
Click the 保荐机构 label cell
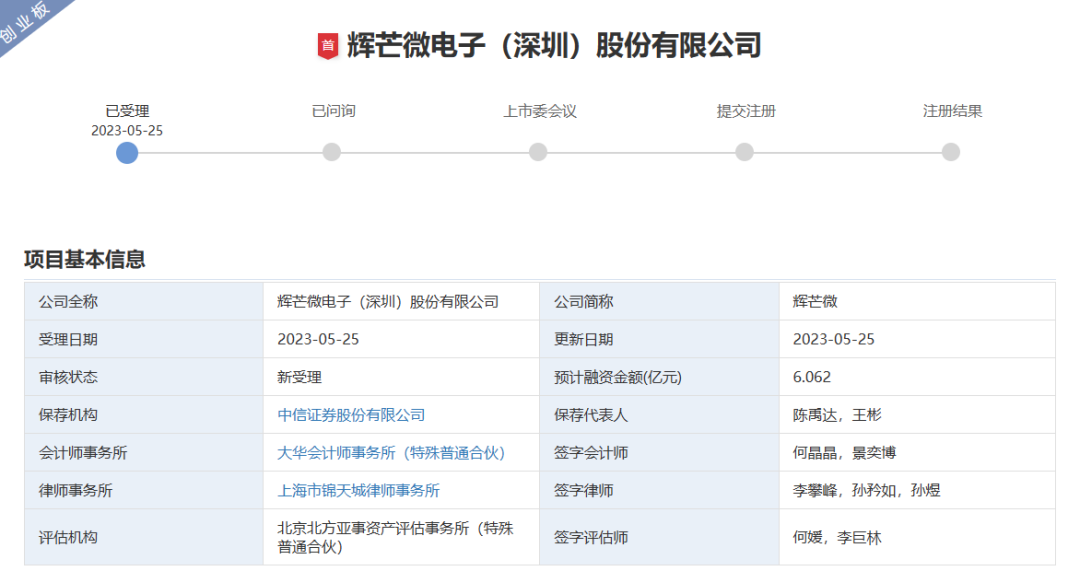click(x=144, y=415)
